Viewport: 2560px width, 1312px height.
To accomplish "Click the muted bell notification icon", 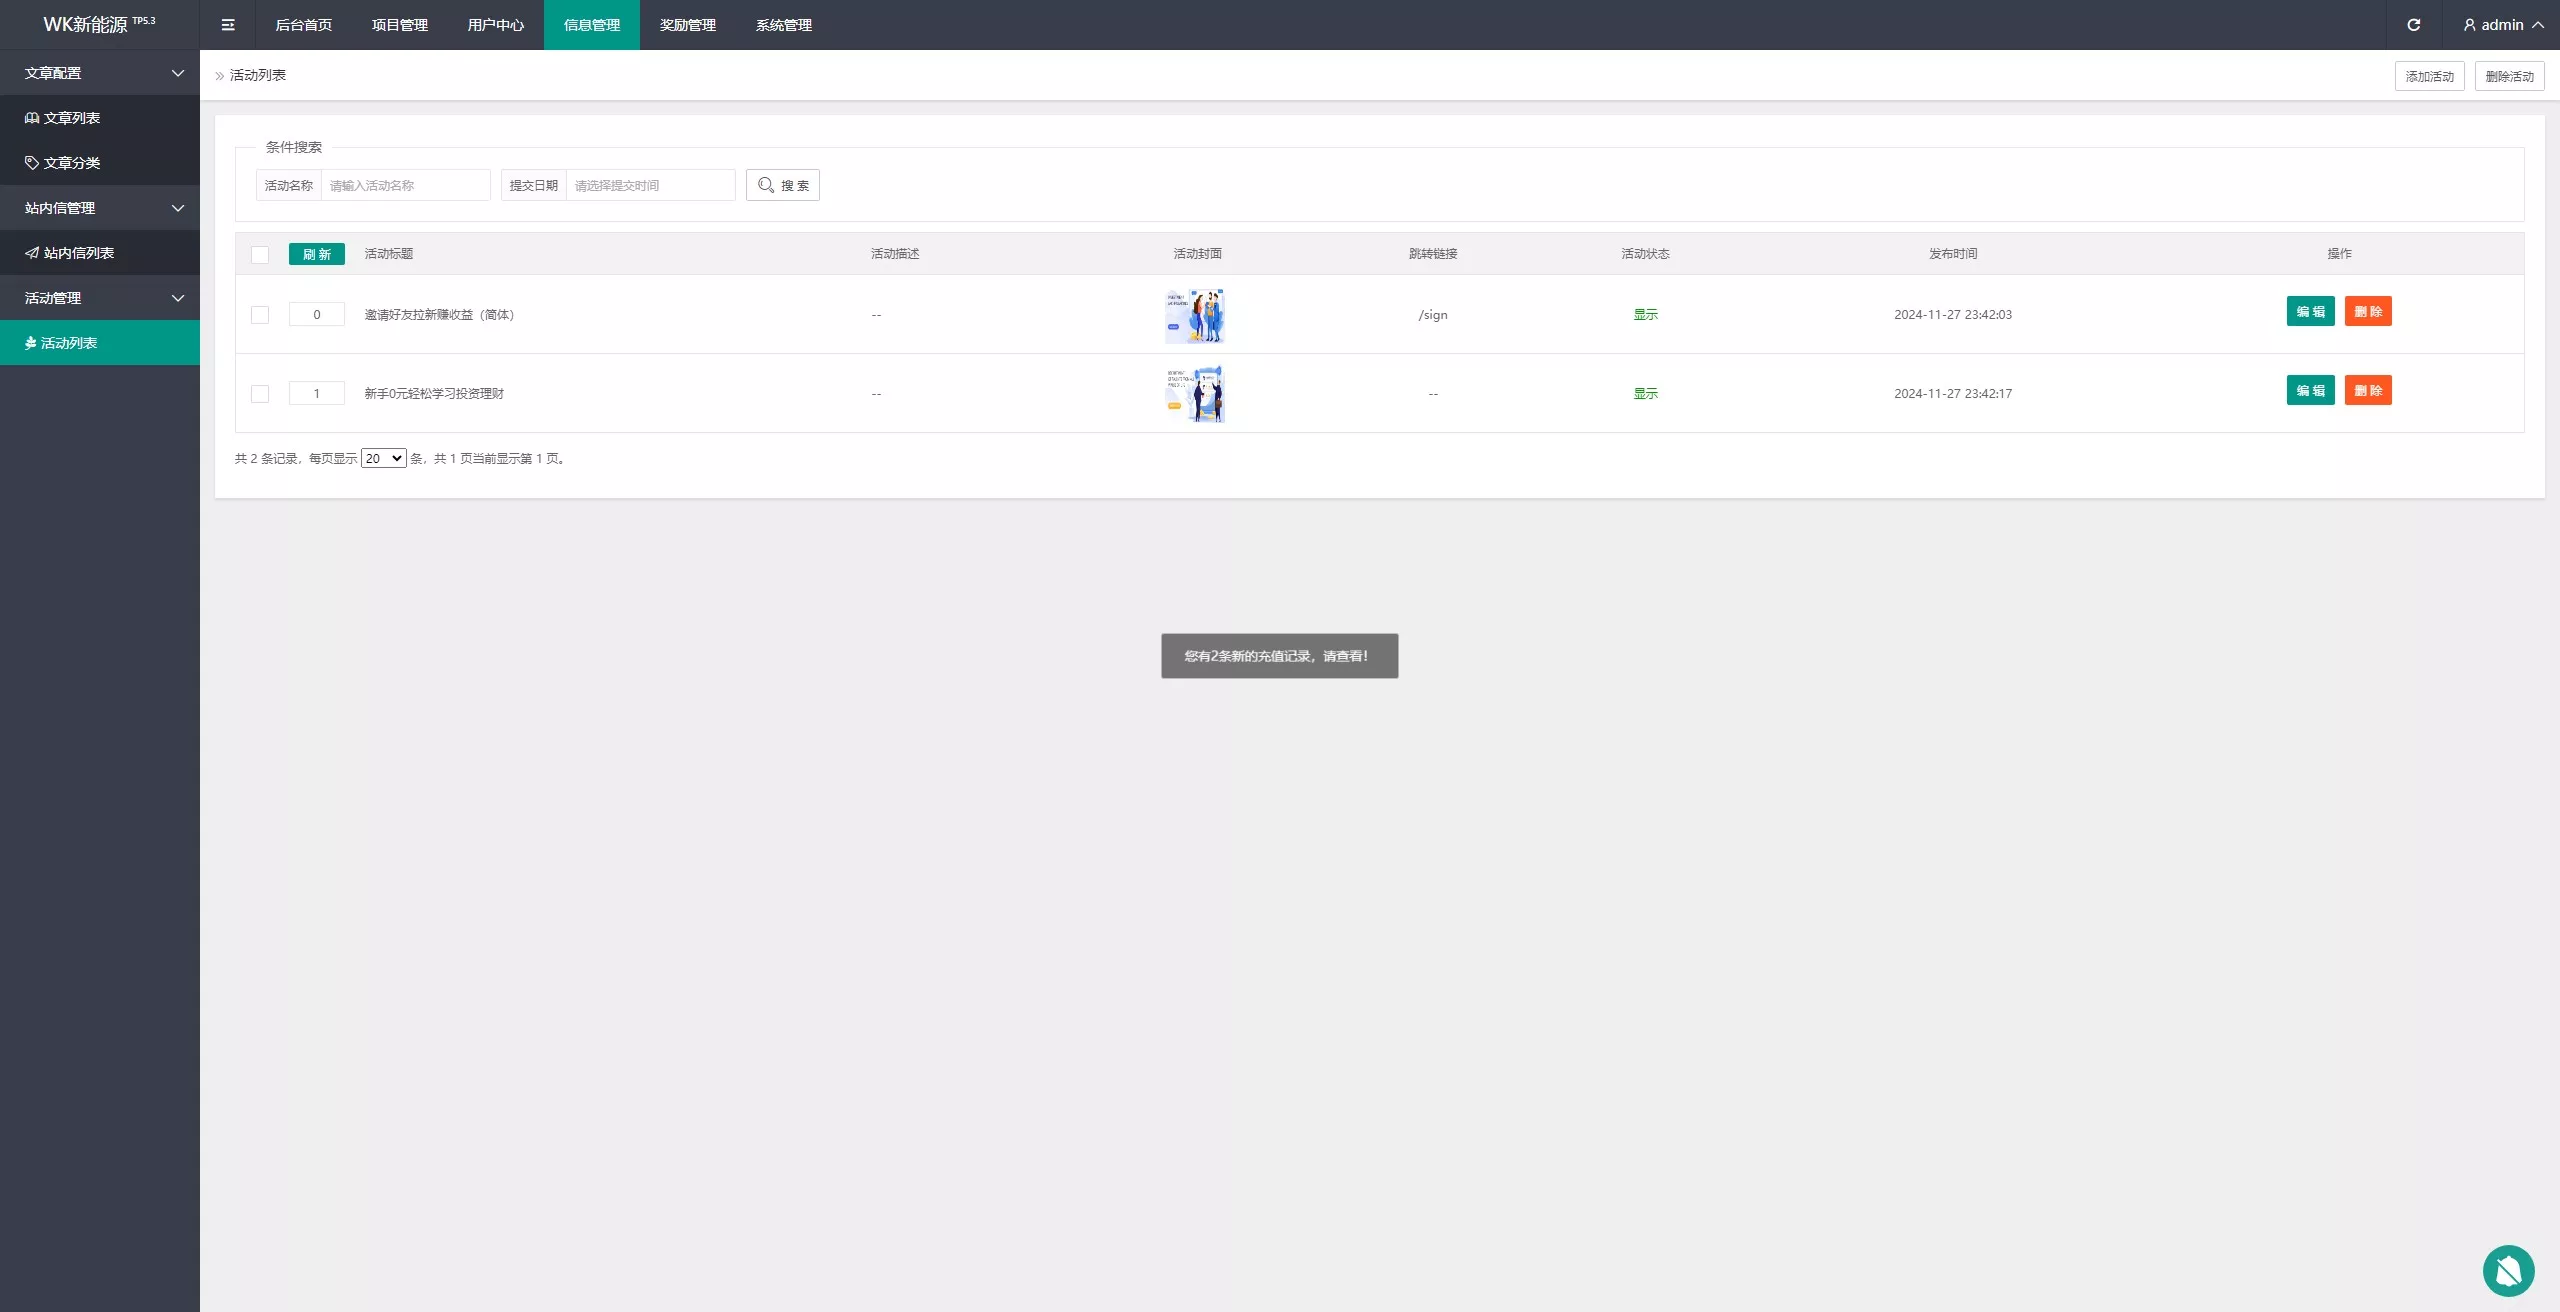I will pos(2508,1270).
